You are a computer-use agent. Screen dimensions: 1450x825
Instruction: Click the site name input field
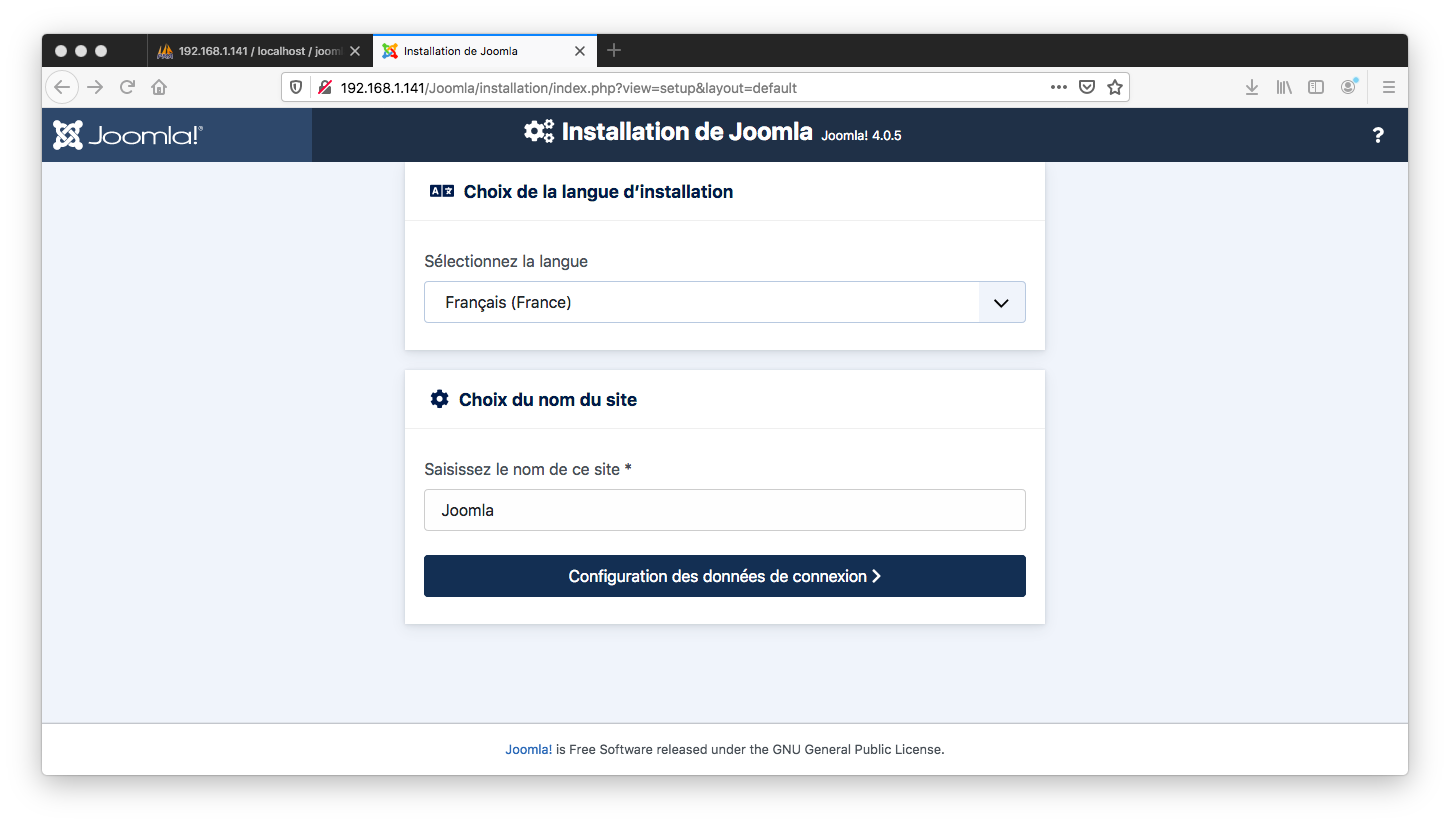tap(724, 510)
